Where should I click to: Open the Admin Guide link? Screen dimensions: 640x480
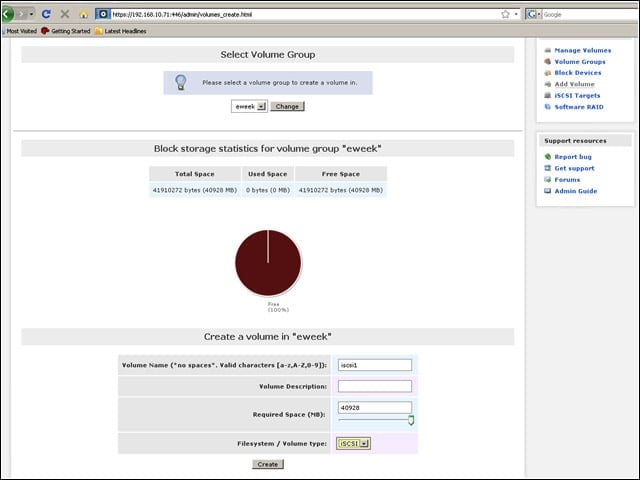(x=576, y=191)
